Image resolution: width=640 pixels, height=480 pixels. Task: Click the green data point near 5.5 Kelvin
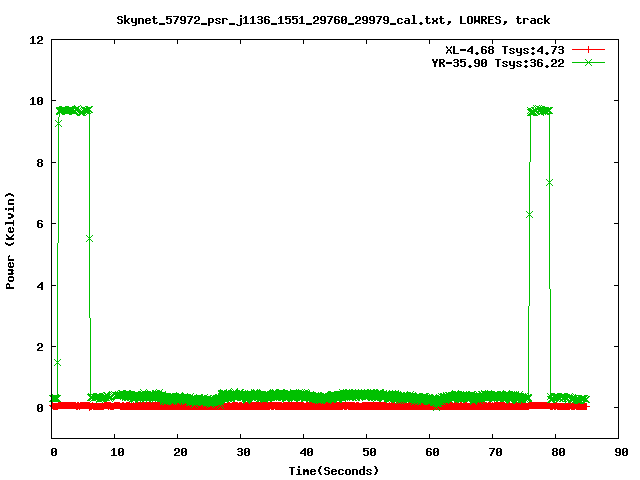(x=89, y=239)
